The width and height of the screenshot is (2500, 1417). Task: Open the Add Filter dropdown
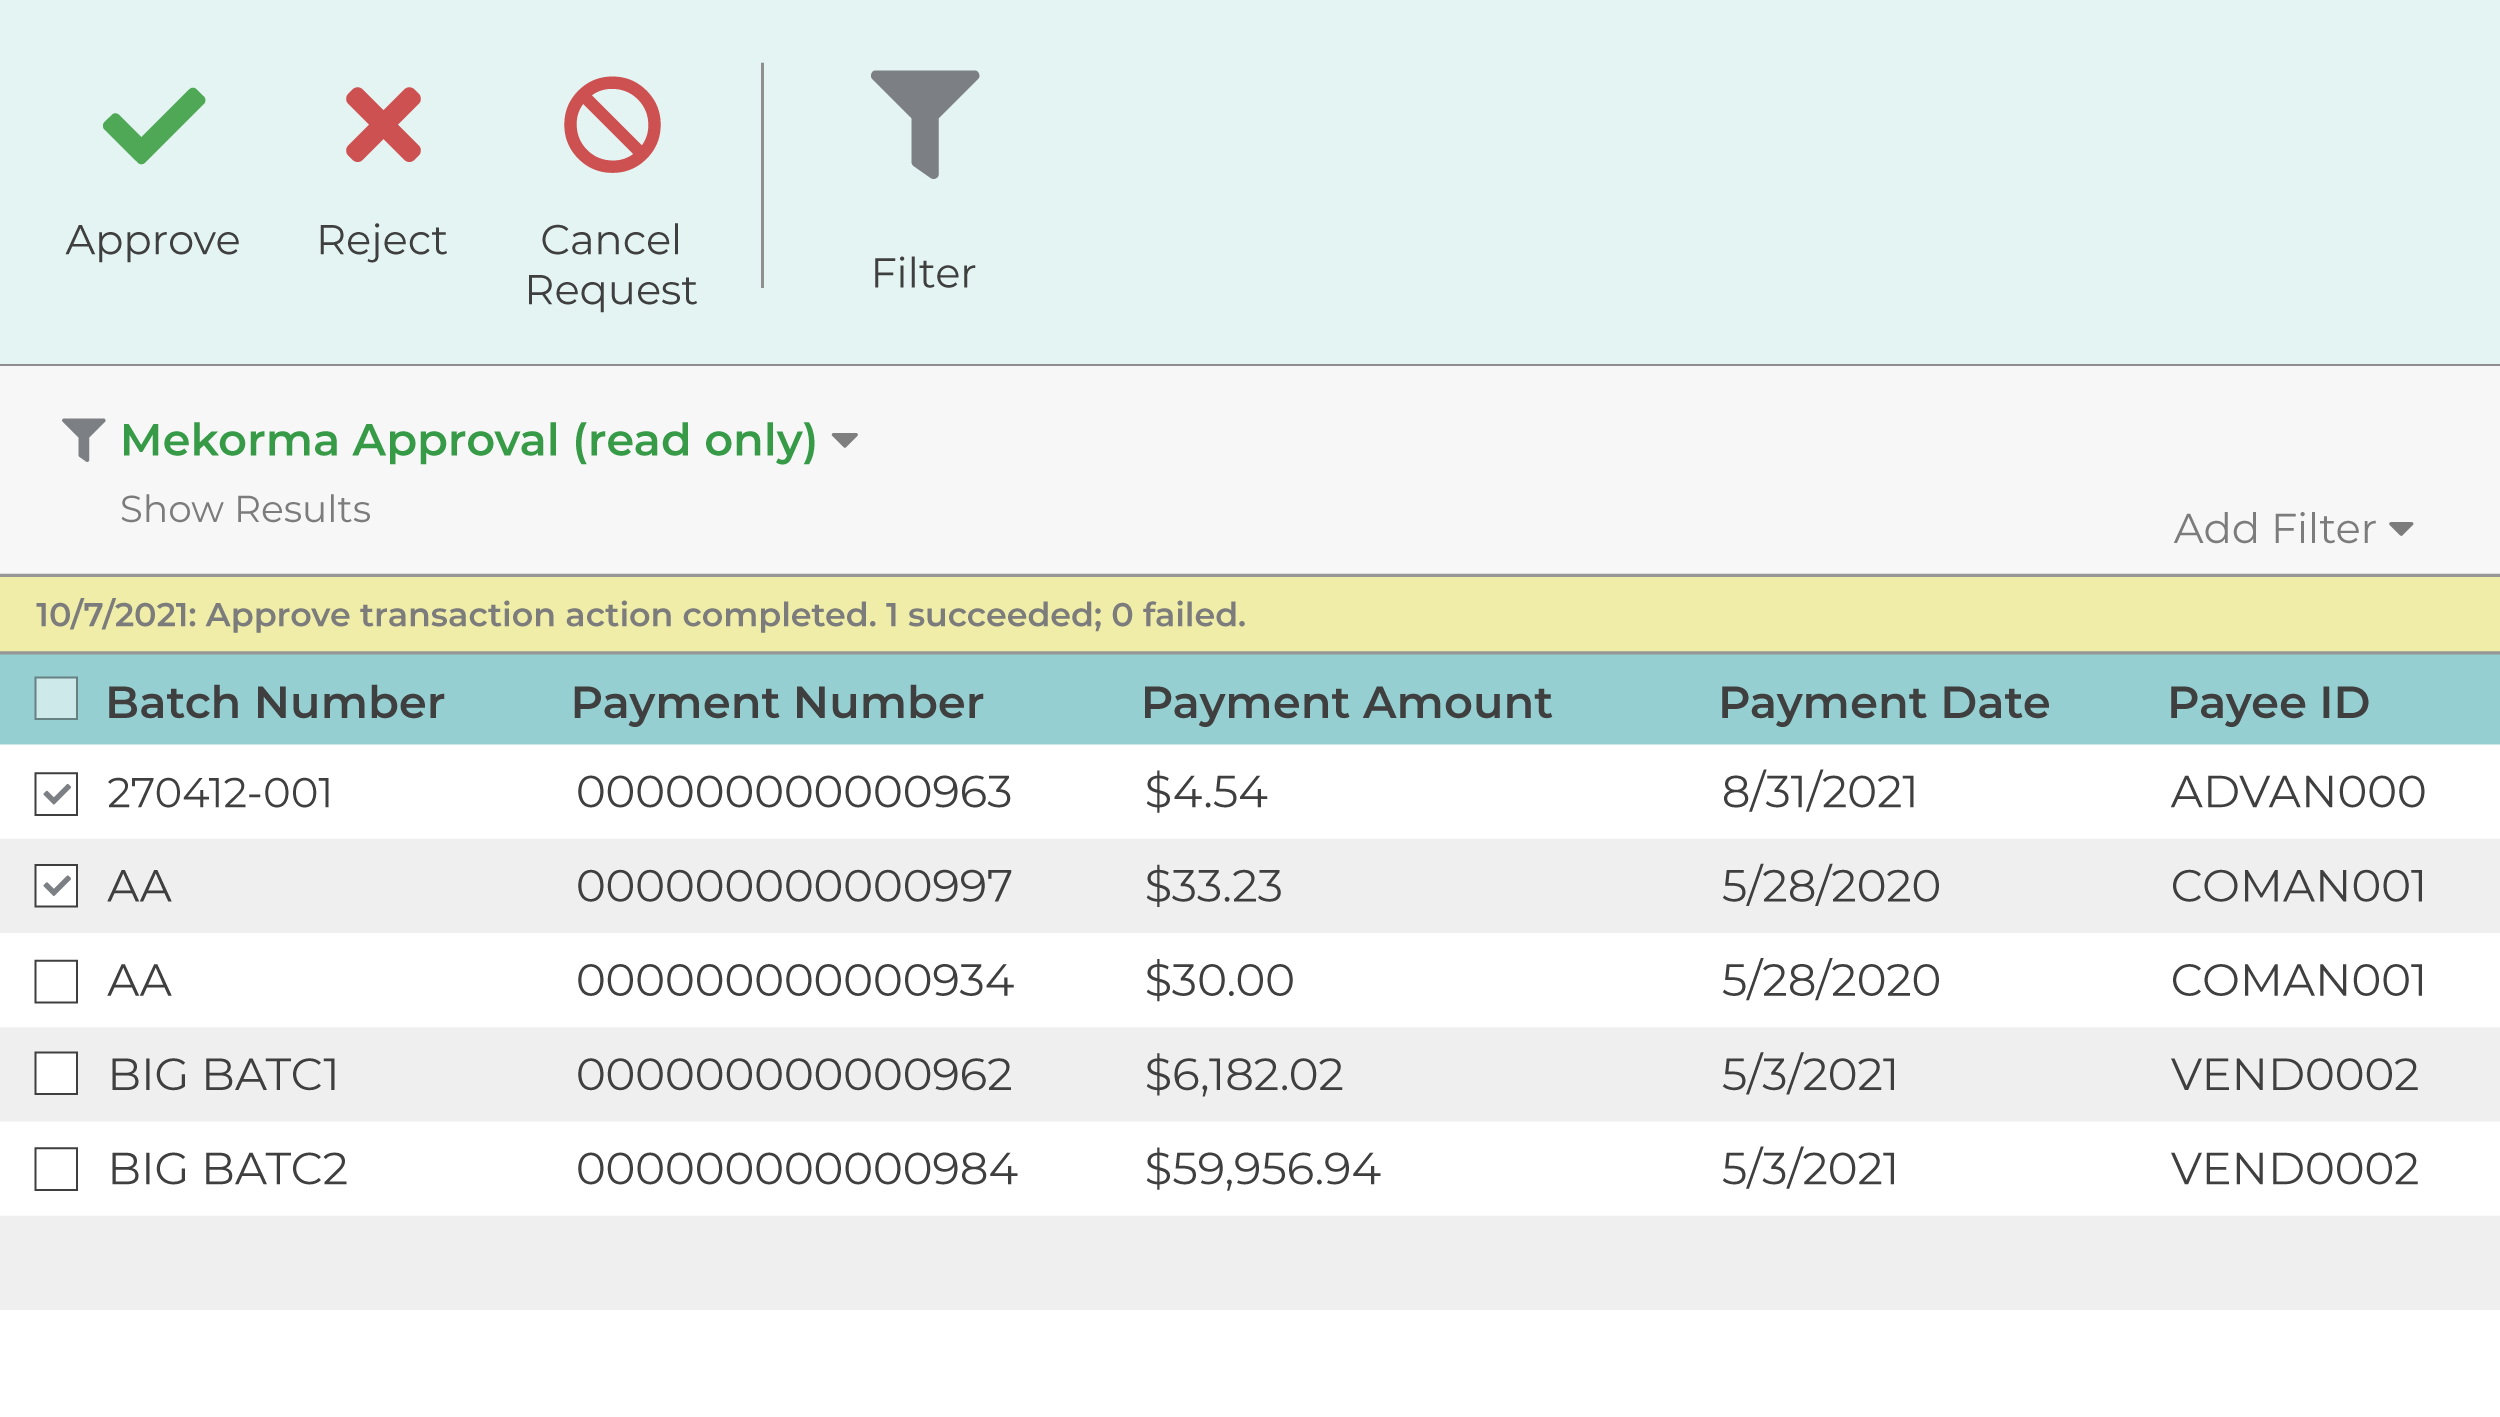click(2292, 529)
